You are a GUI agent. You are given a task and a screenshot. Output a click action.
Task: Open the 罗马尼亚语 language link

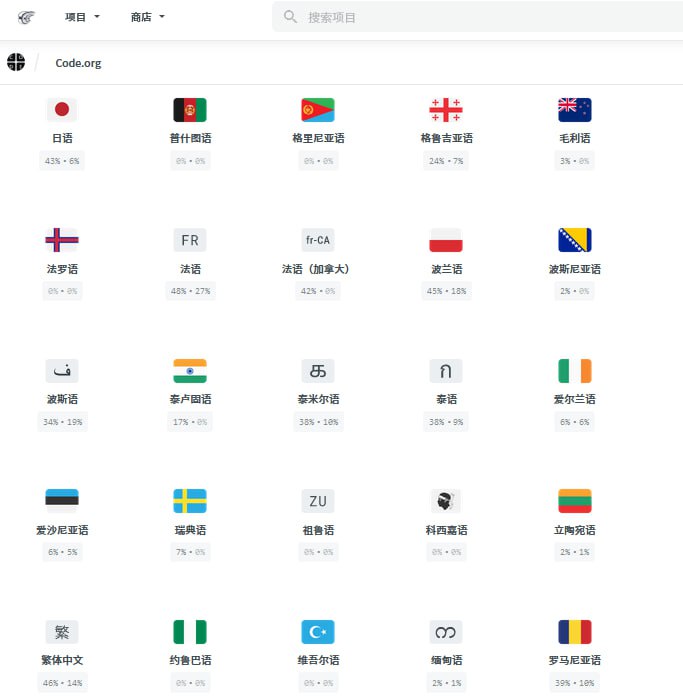click(x=575, y=660)
